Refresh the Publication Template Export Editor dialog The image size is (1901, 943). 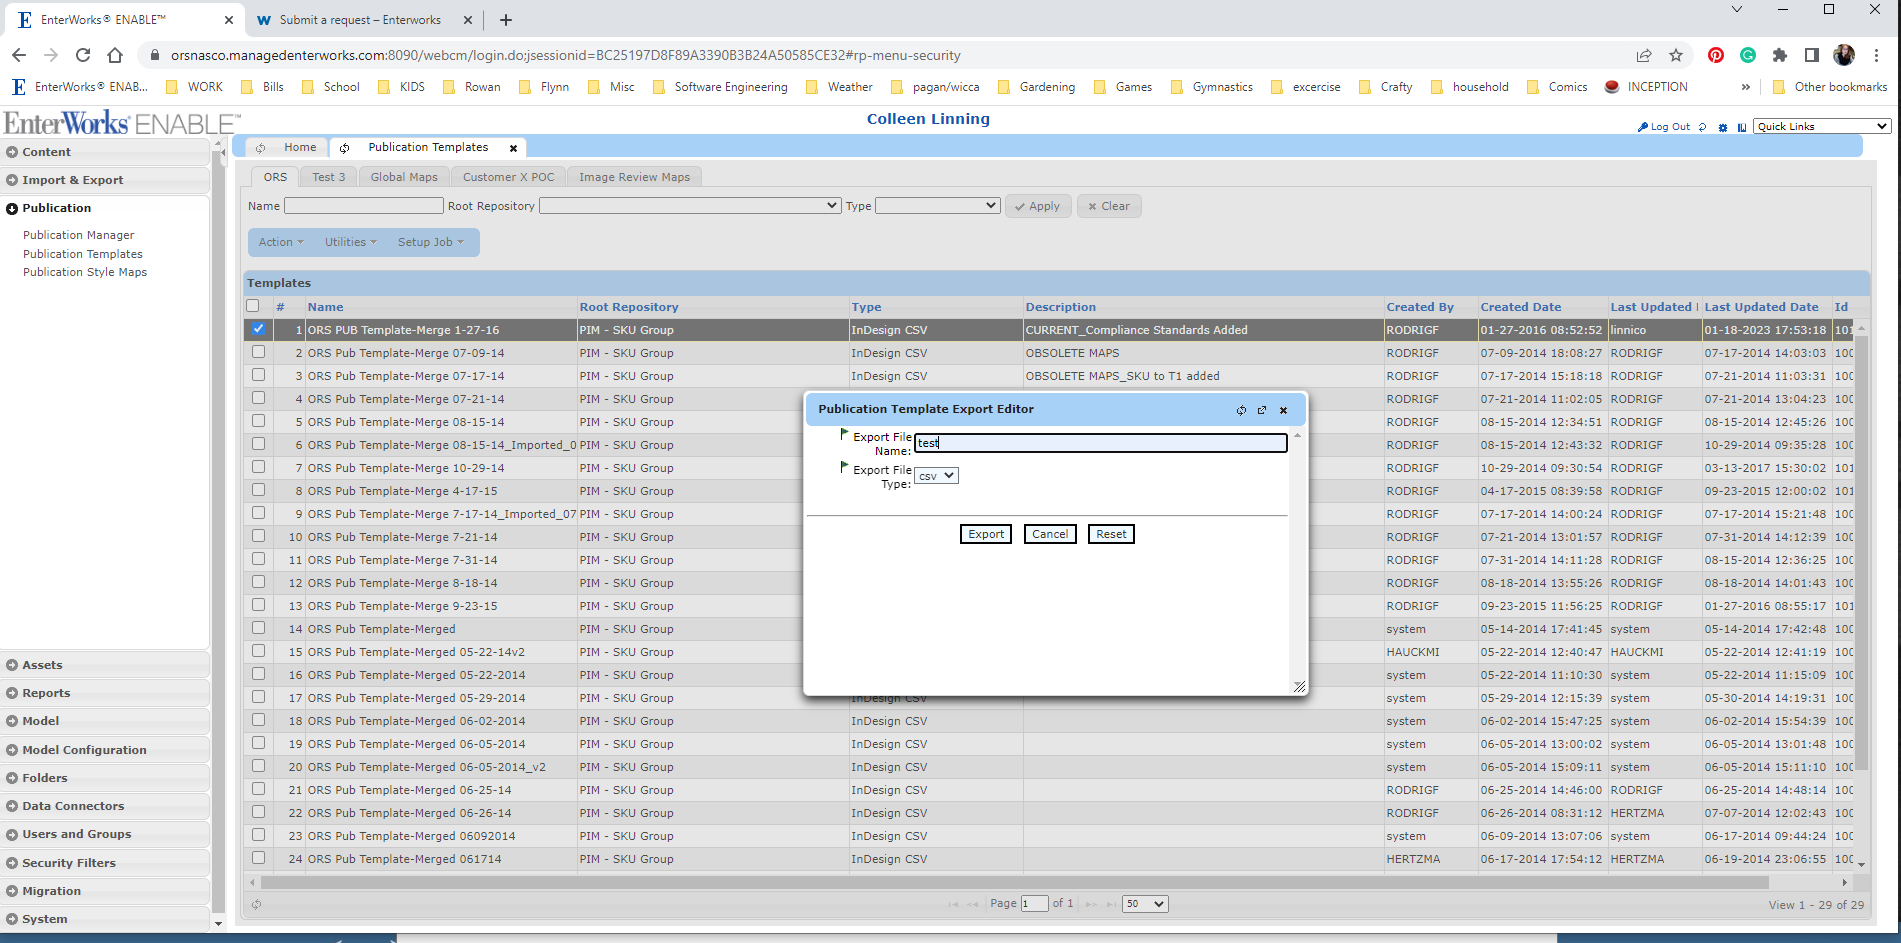(1242, 410)
